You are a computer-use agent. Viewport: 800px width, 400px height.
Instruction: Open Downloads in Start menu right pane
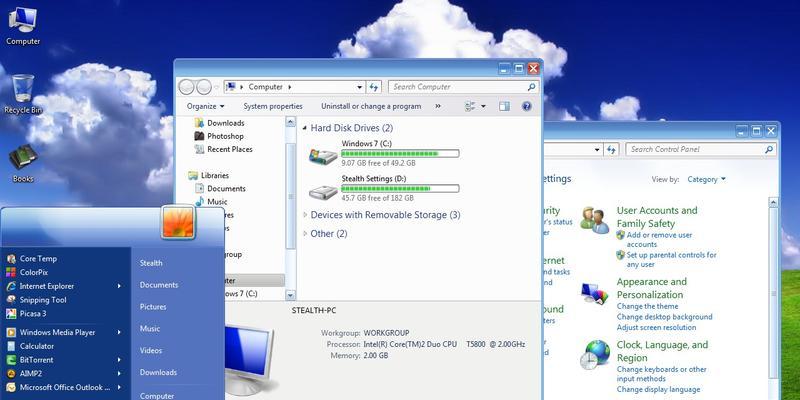[x=159, y=372]
